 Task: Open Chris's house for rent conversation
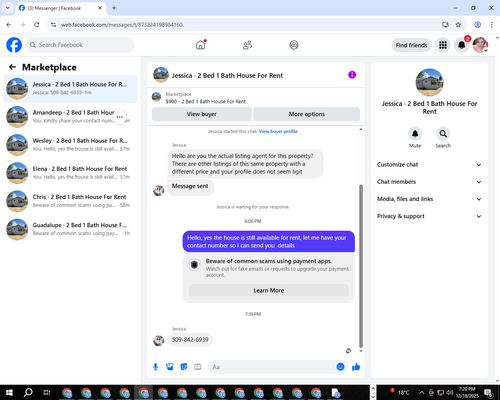click(x=70, y=201)
